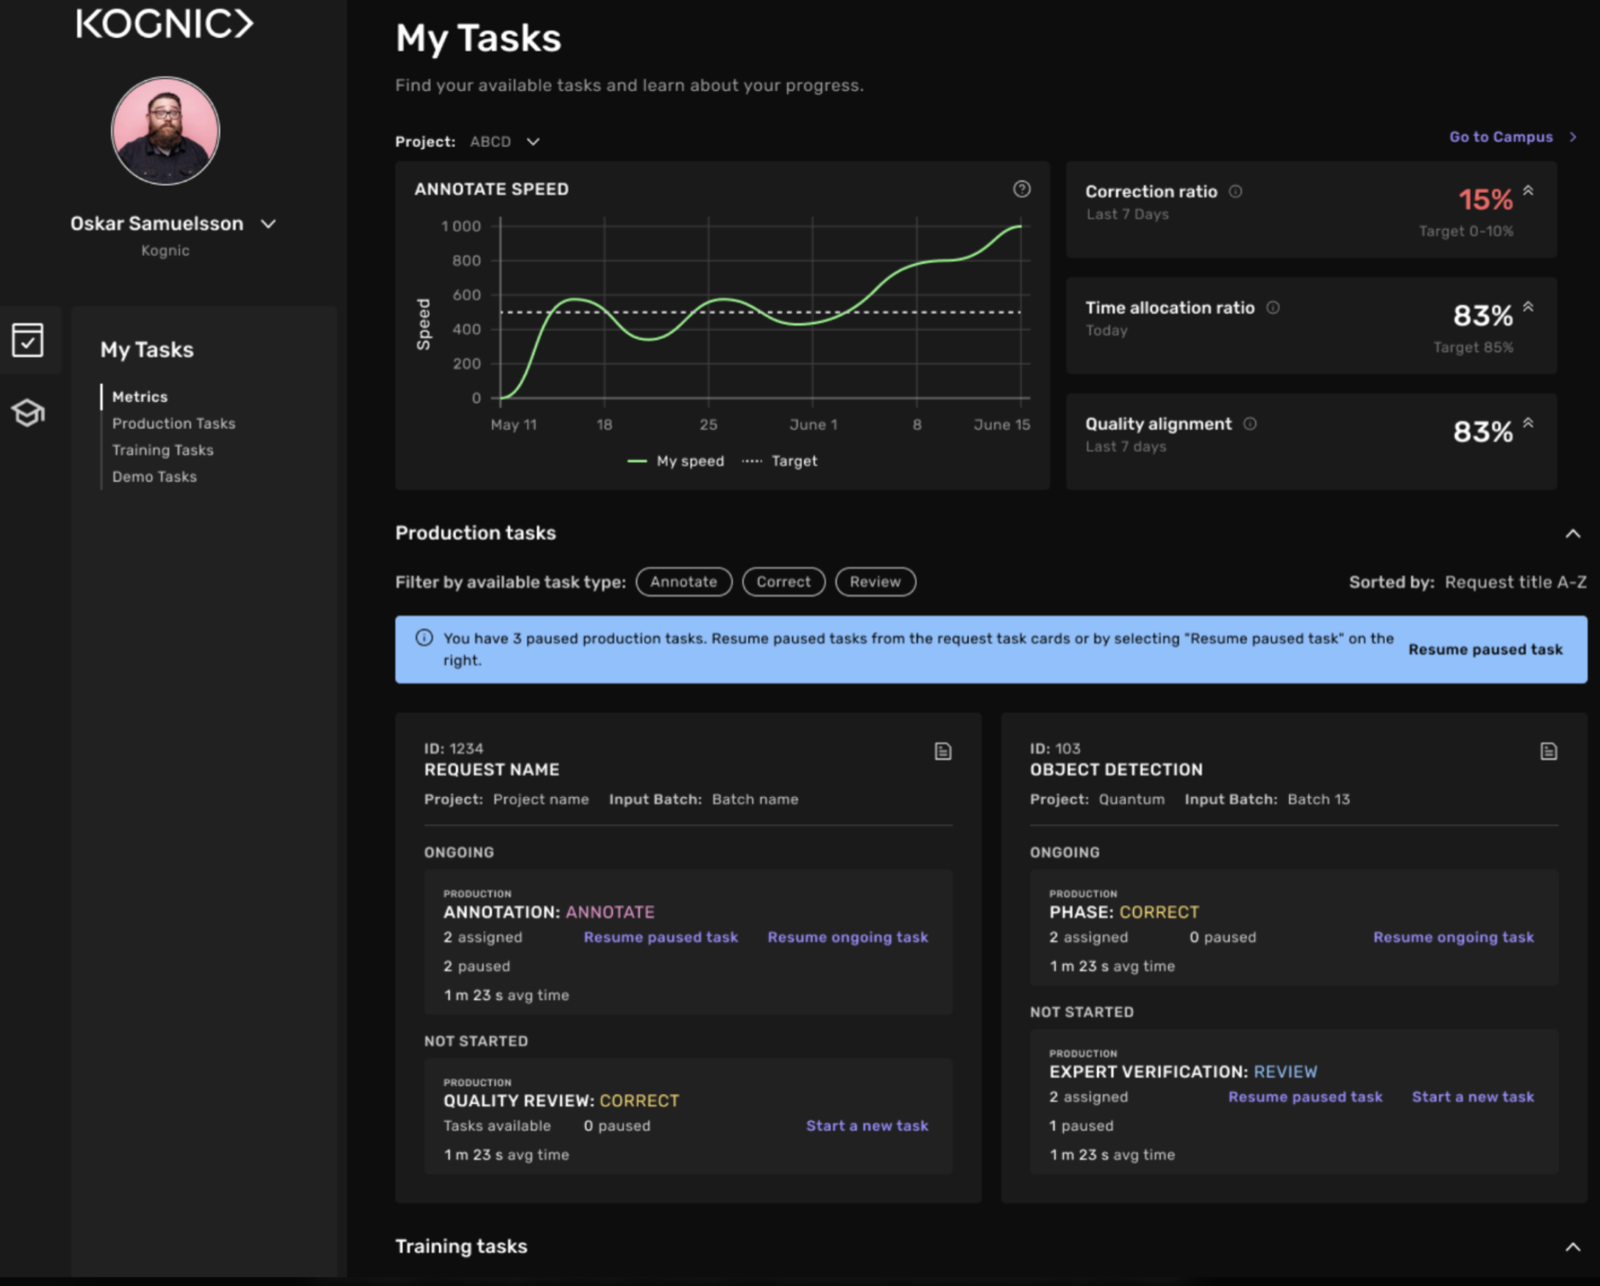Start a new task for Expert Verification: Review

1472,1097
